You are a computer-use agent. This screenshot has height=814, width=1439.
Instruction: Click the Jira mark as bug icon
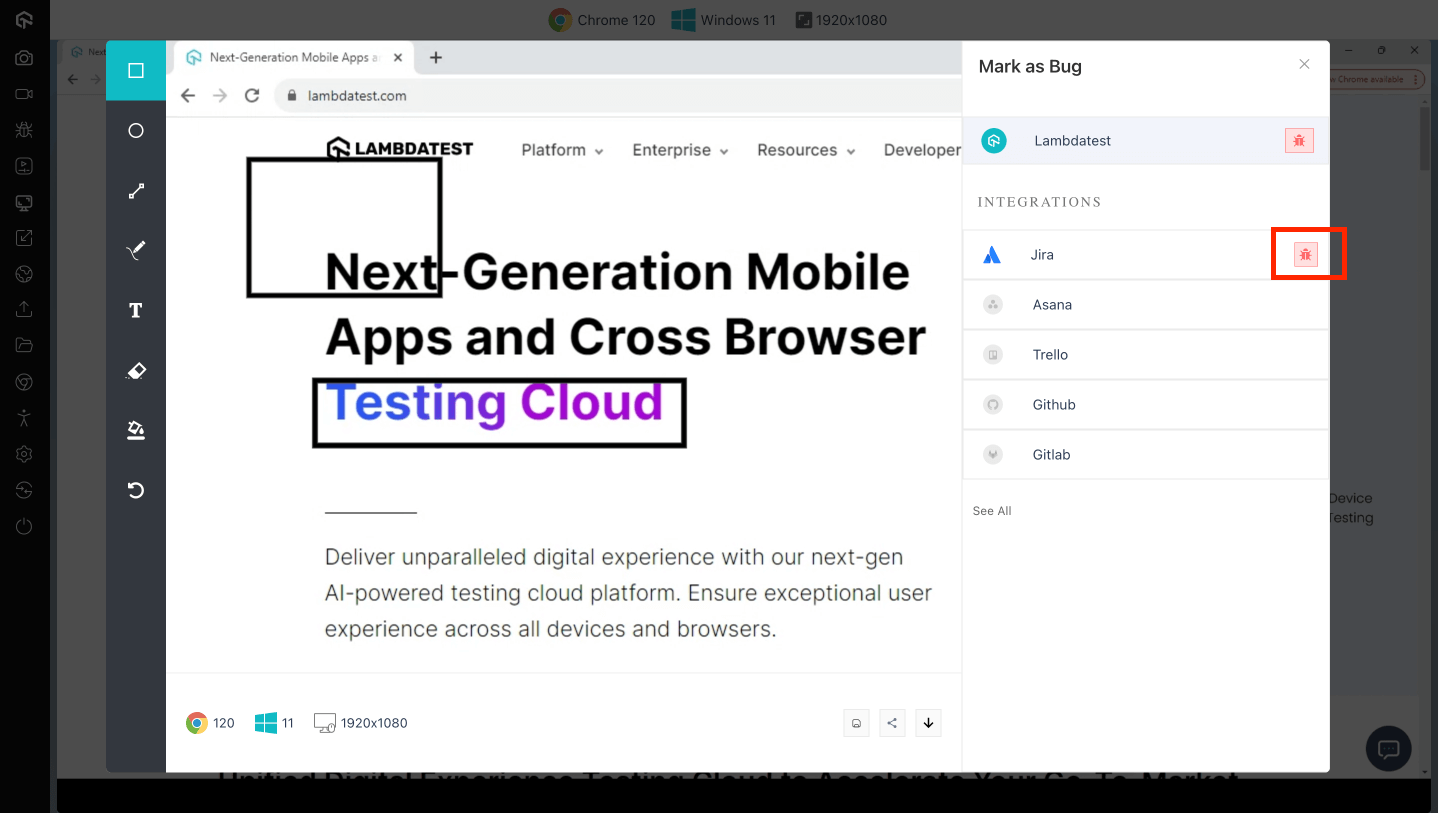click(x=1305, y=255)
